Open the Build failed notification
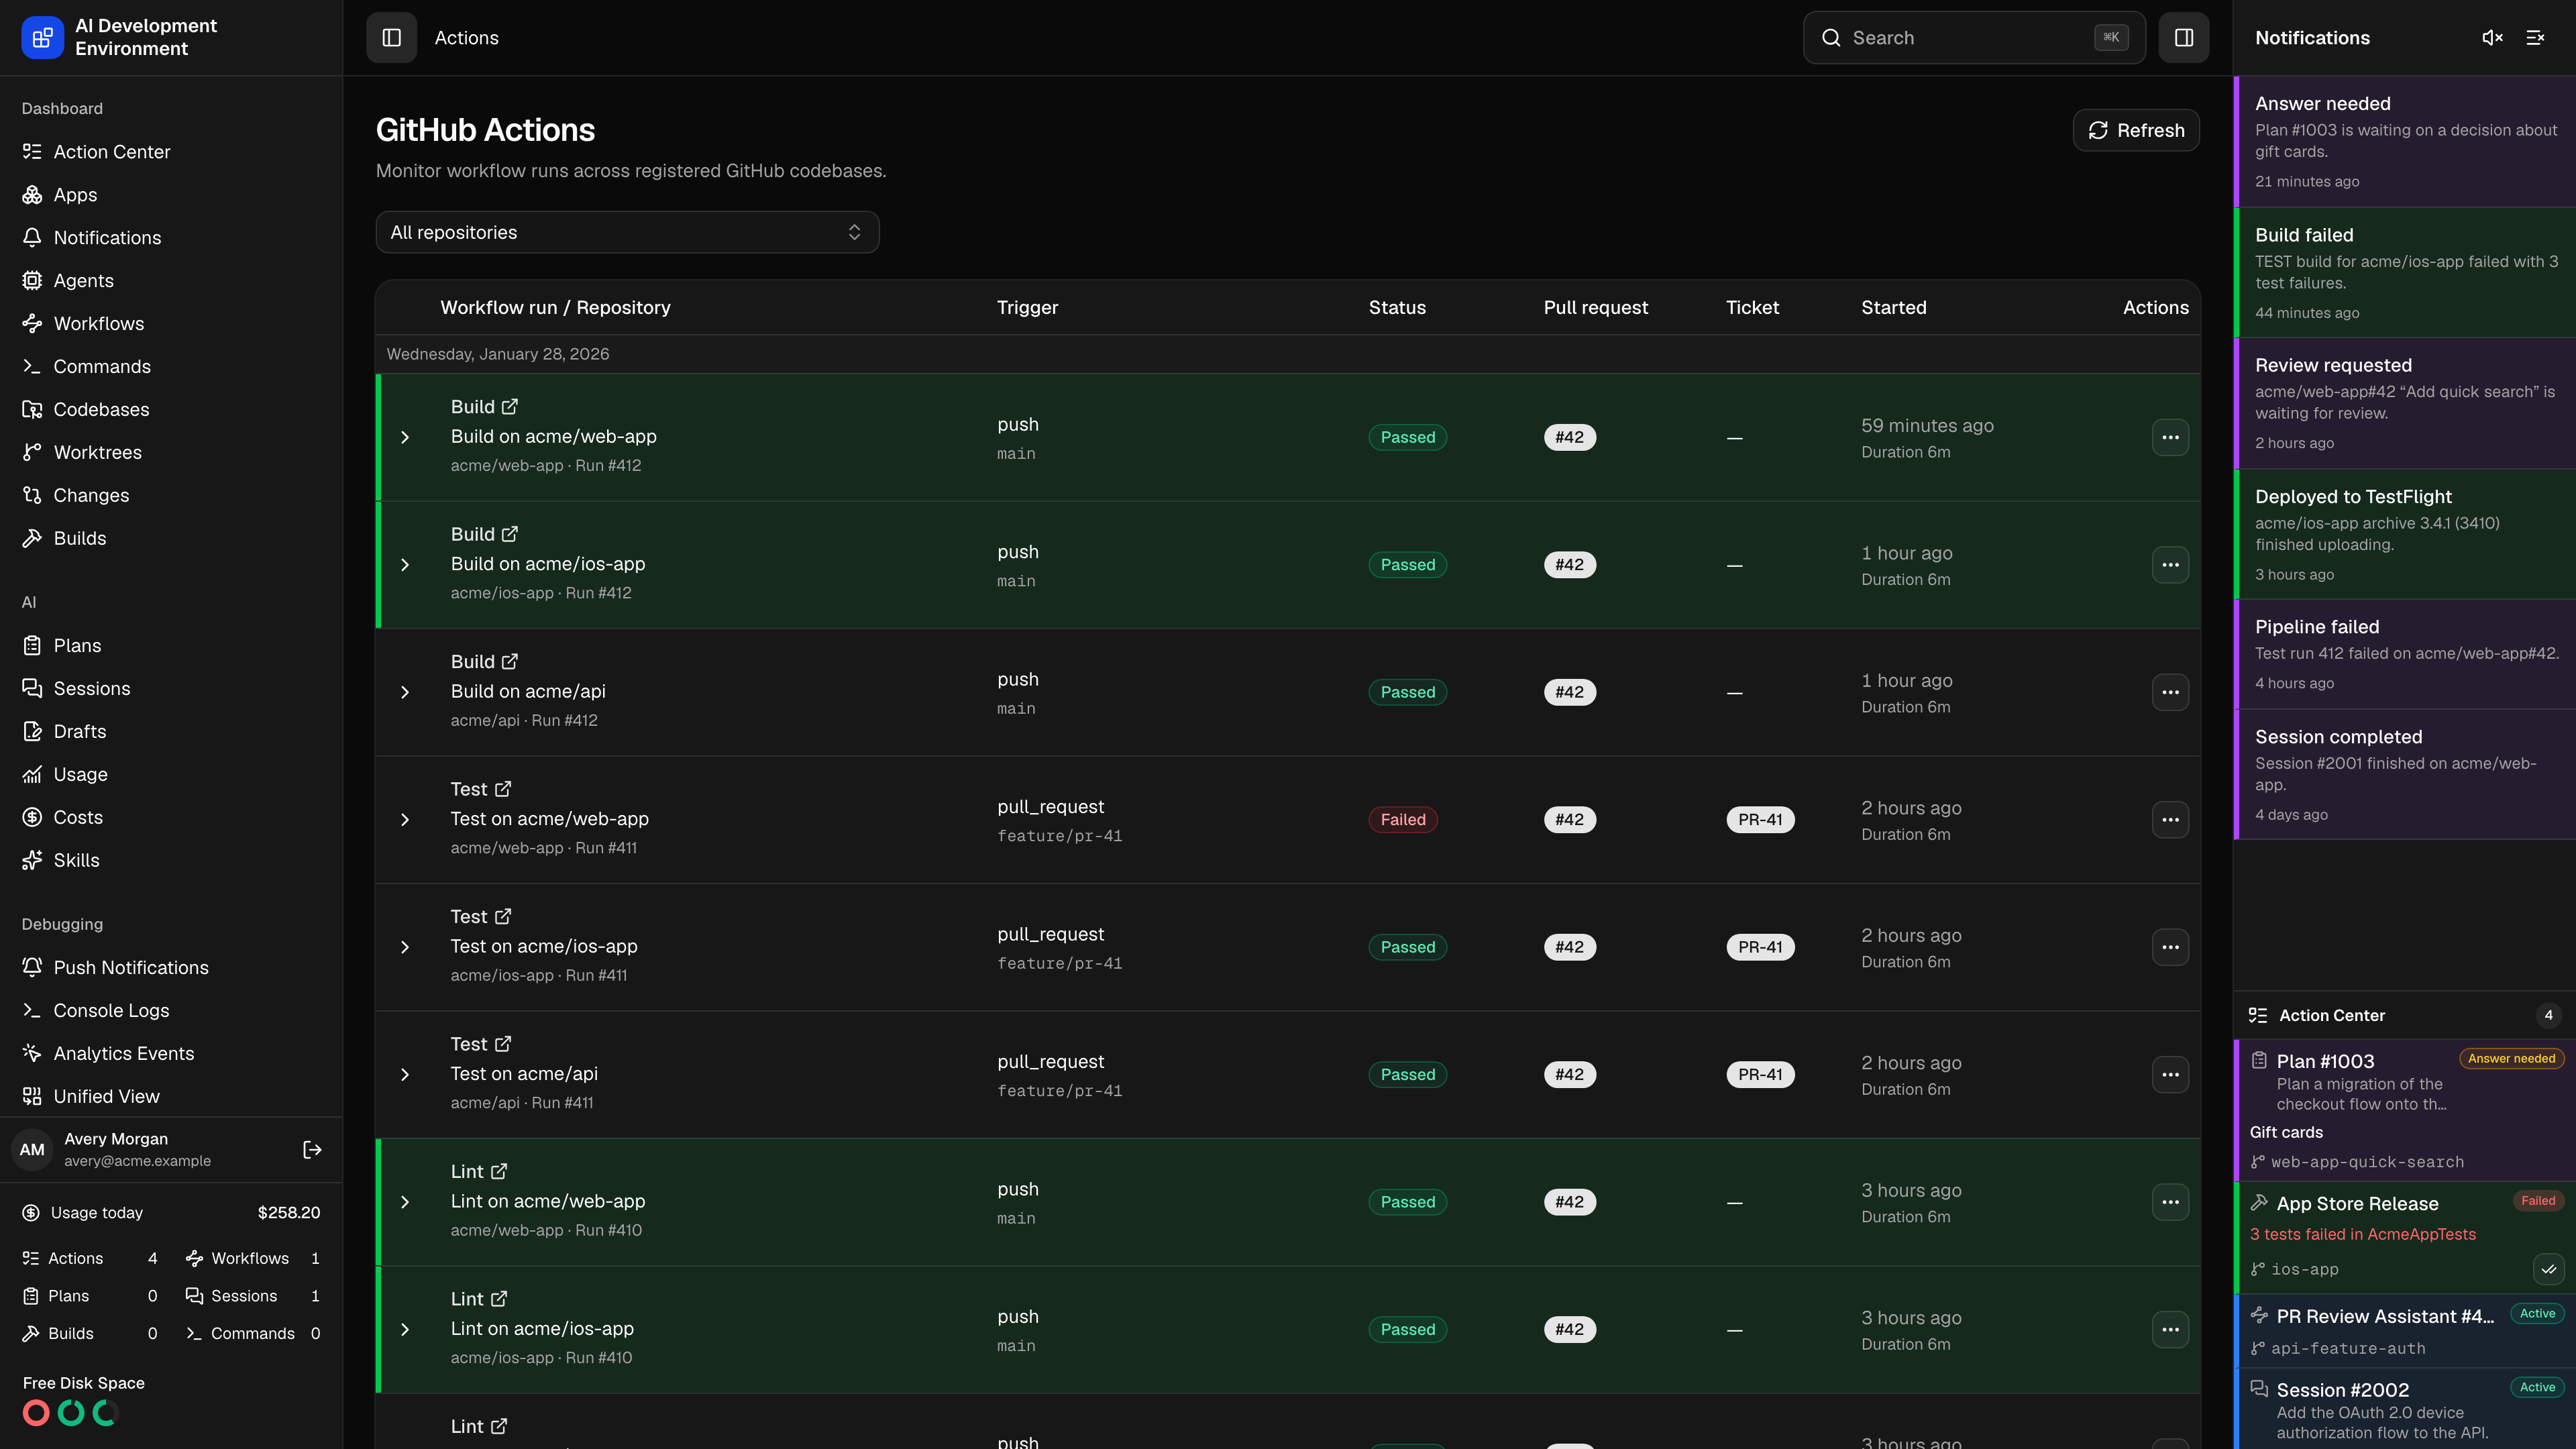This screenshot has height=1449, width=2576. pyautogui.click(x=2404, y=273)
